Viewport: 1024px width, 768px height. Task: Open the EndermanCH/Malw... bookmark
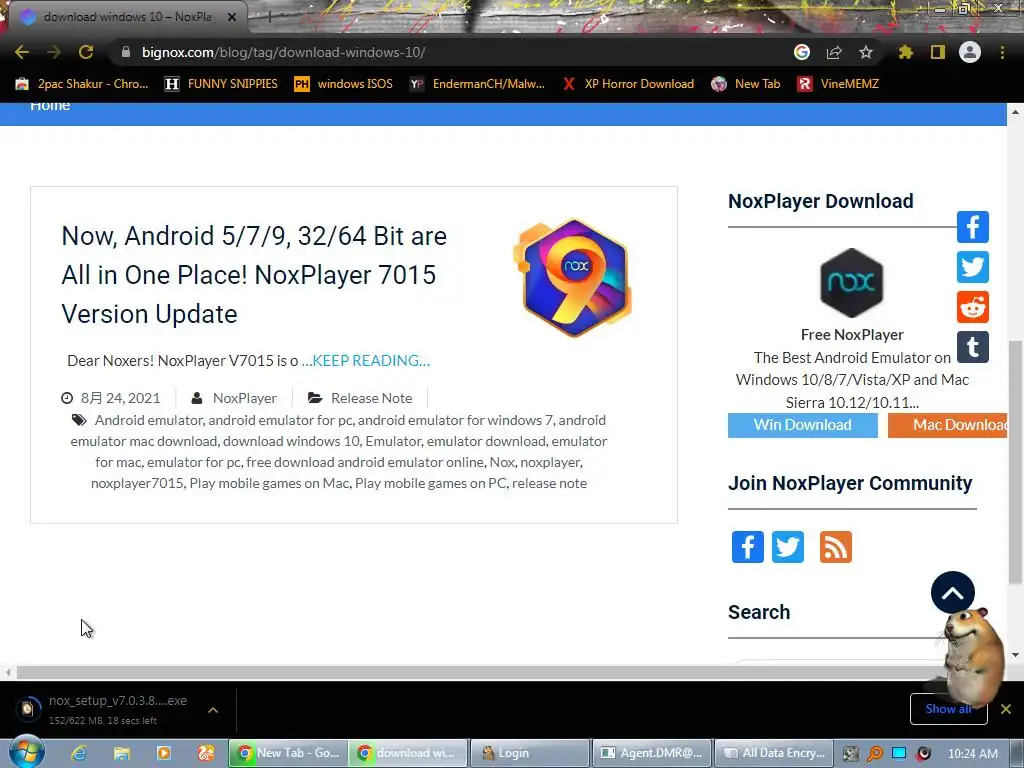pyautogui.click(x=477, y=84)
